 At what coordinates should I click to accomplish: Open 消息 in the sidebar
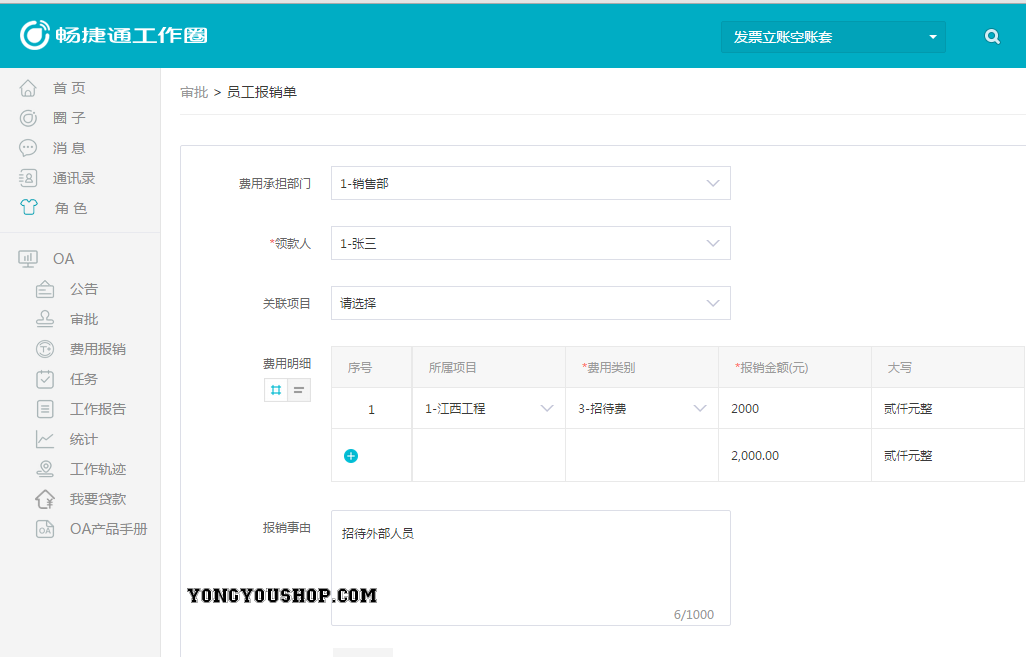69,148
